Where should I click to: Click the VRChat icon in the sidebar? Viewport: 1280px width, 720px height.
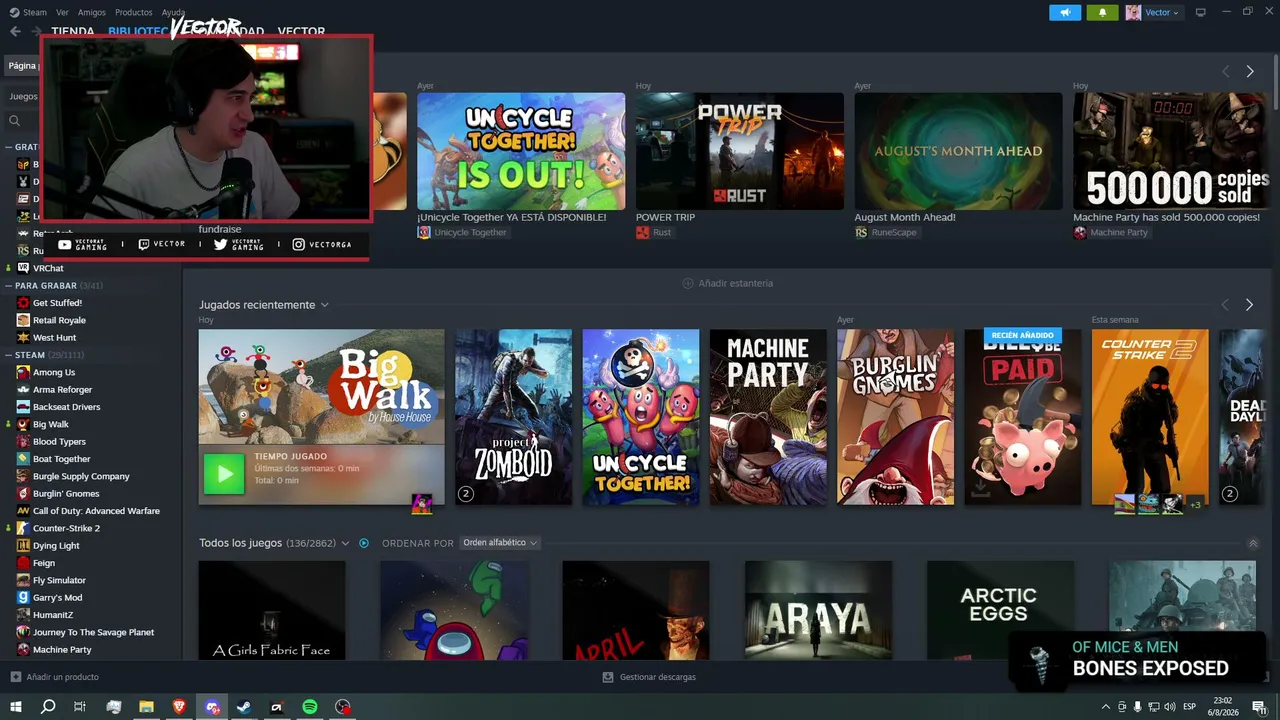(23, 268)
